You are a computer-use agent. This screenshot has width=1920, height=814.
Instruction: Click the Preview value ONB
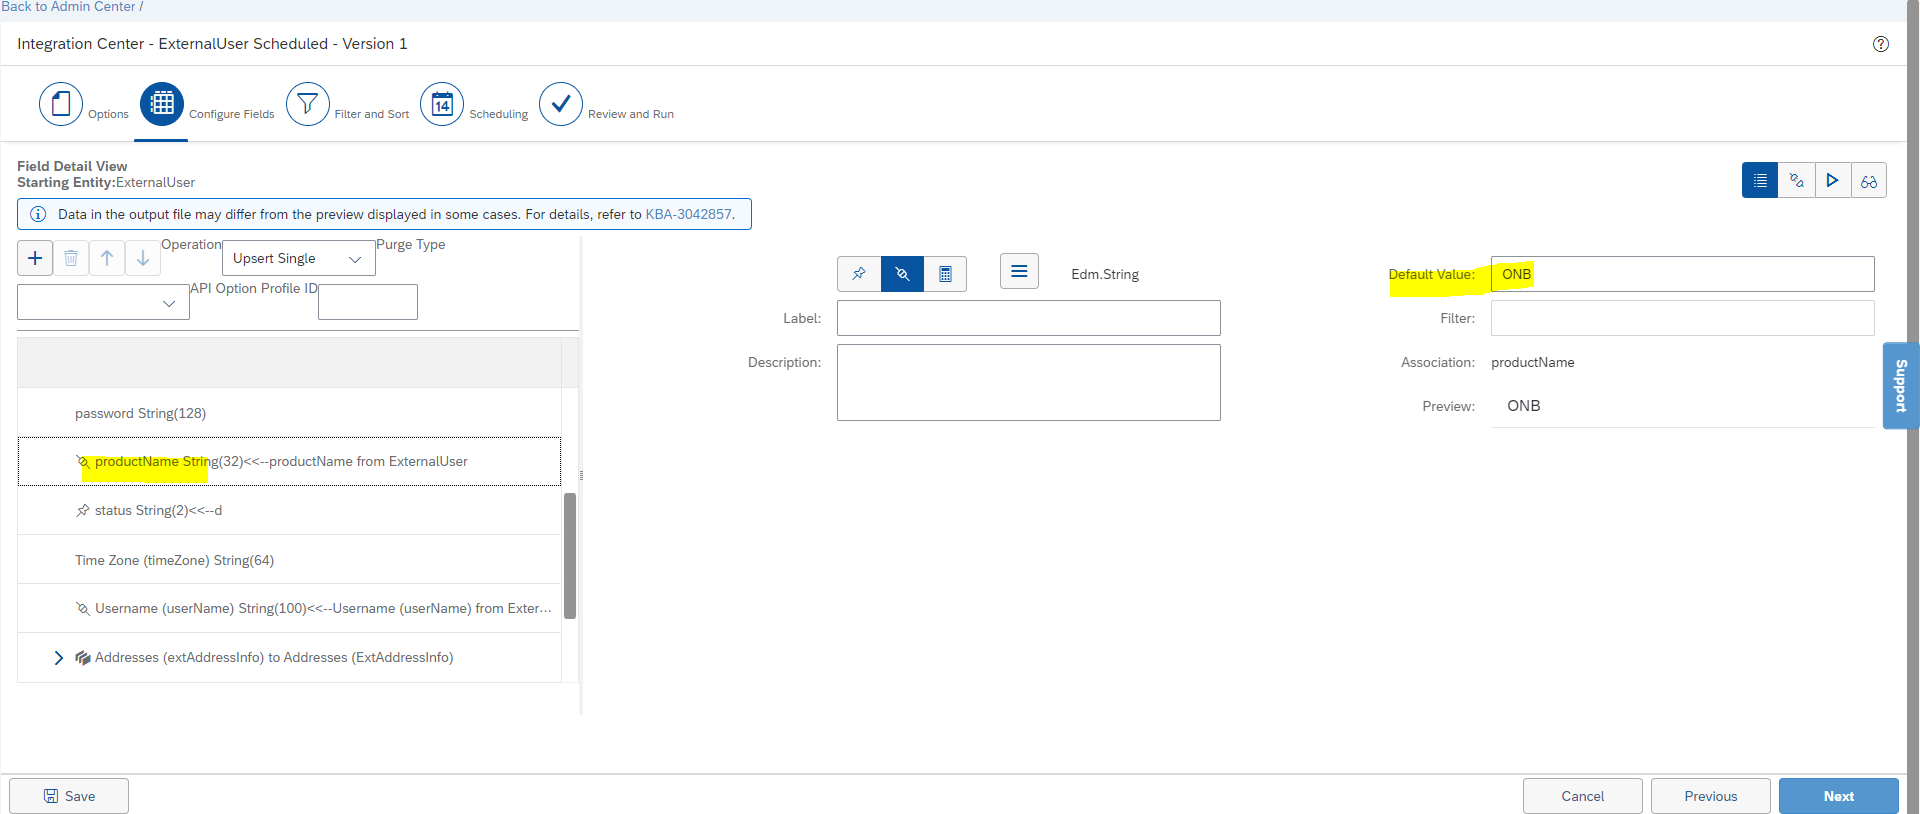(1523, 406)
